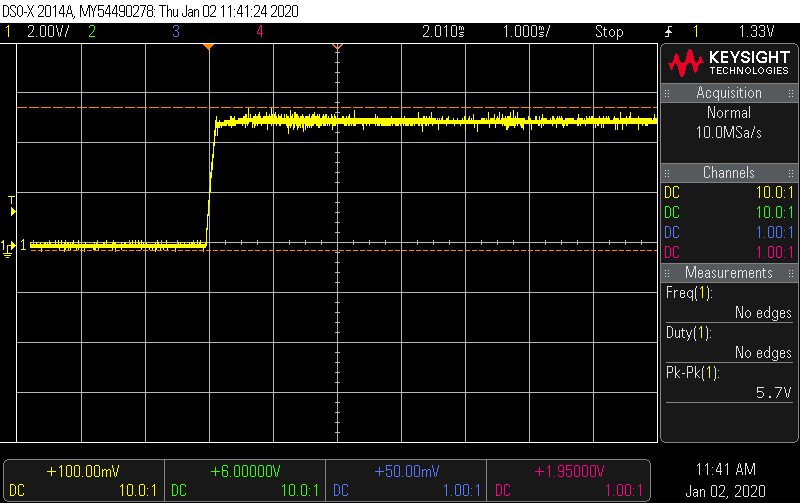Click the yellow waveform rising edge
800x503 pixels.
211,184
